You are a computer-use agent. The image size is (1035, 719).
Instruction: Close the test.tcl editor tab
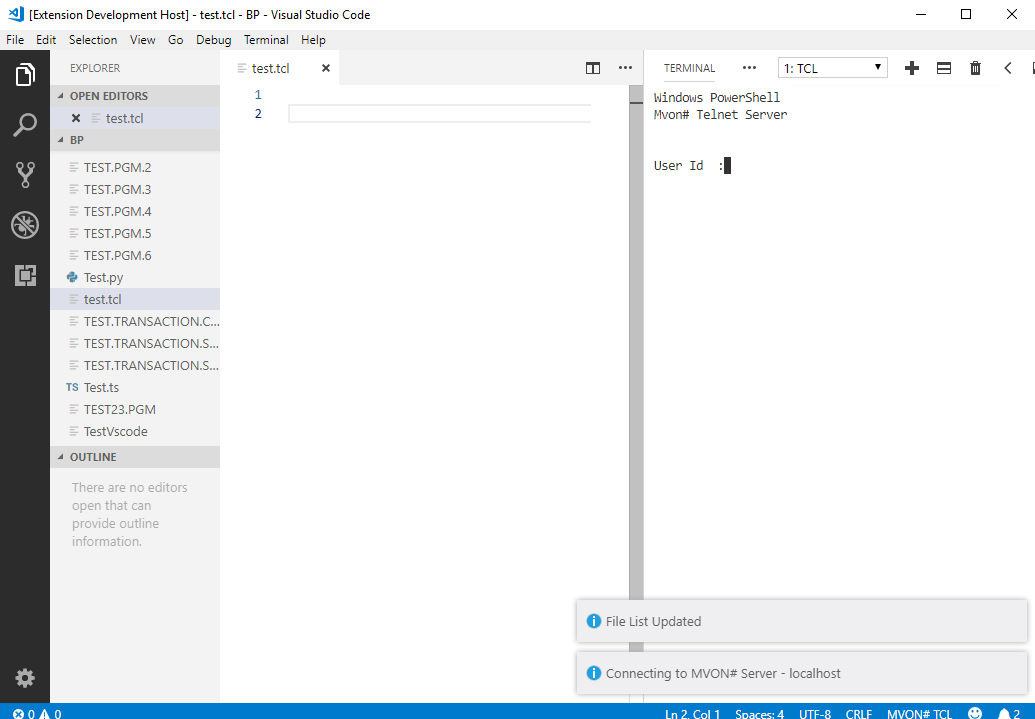(x=325, y=68)
